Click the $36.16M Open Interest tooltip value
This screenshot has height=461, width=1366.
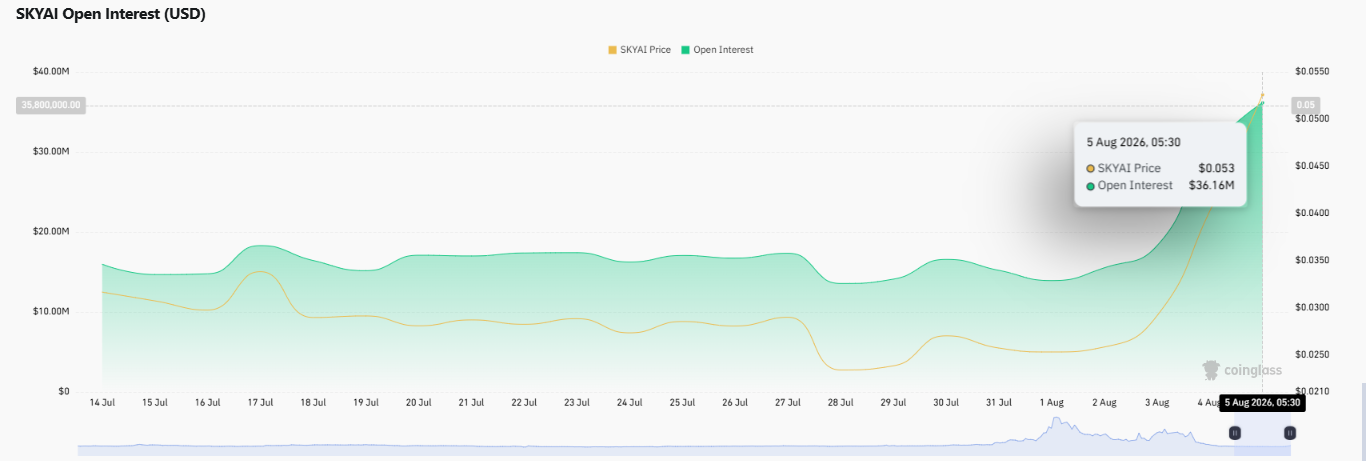pos(1211,185)
